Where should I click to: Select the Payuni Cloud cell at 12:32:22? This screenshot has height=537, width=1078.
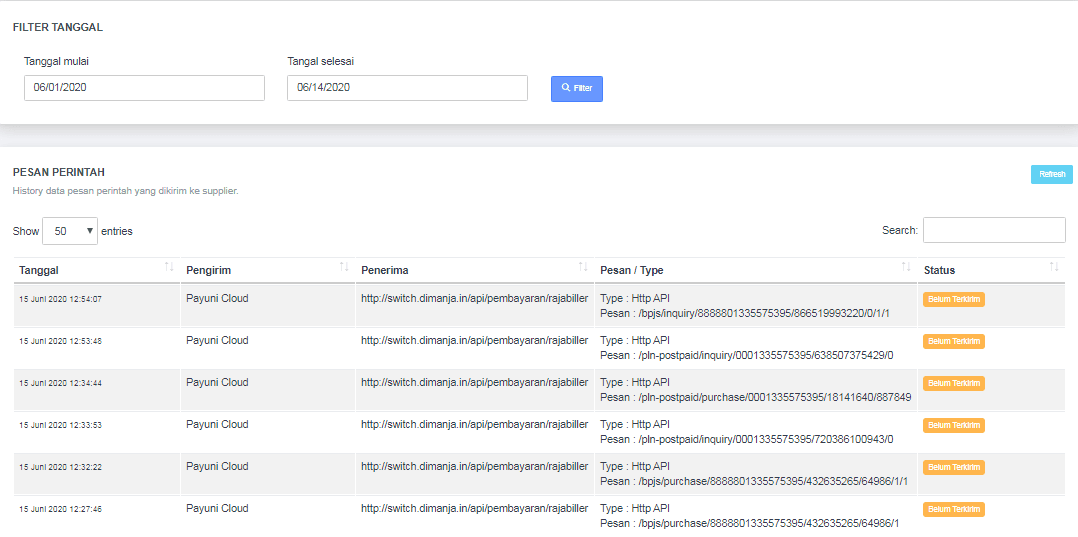(x=217, y=466)
